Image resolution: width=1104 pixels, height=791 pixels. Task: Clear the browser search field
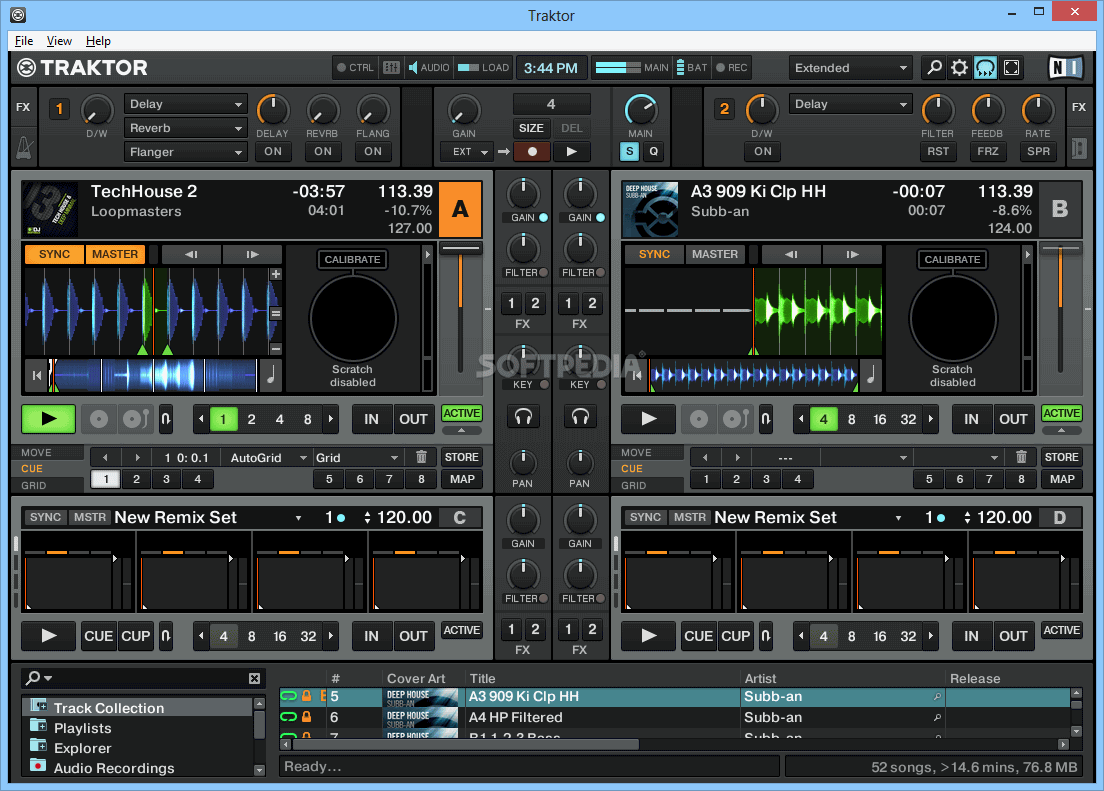pos(254,678)
